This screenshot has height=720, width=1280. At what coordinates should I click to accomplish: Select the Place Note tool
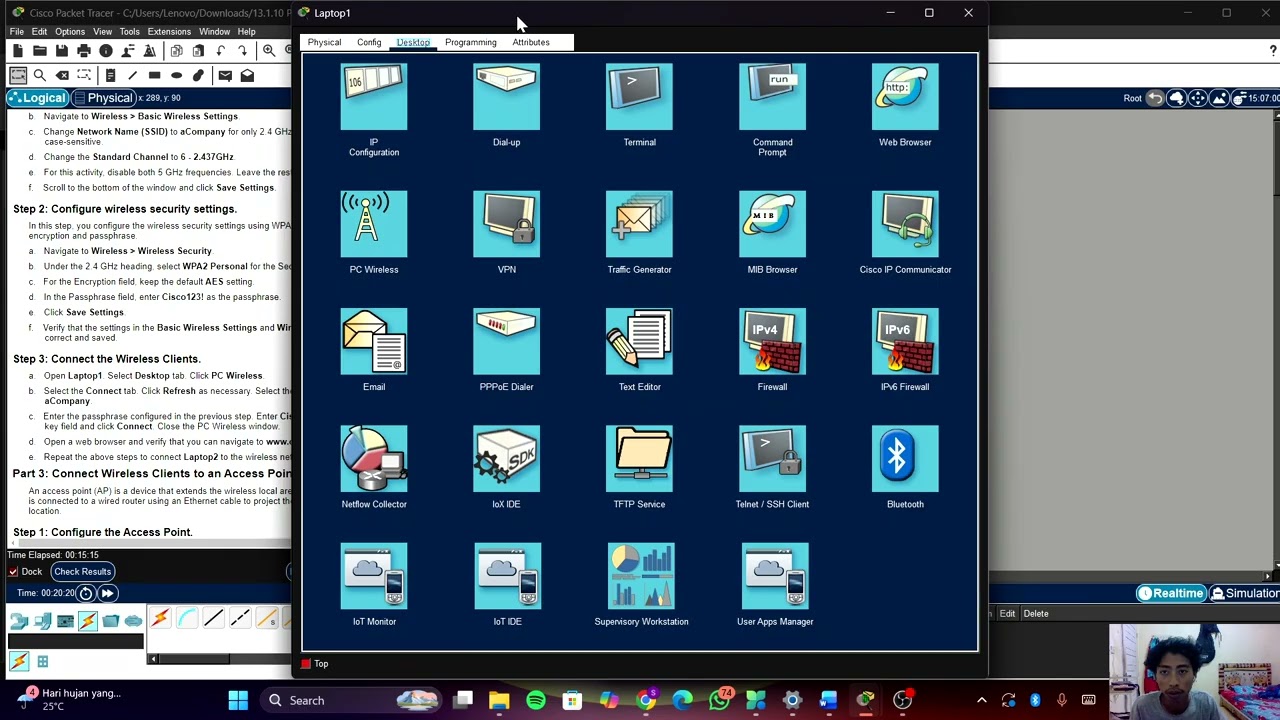(x=110, y=75)
